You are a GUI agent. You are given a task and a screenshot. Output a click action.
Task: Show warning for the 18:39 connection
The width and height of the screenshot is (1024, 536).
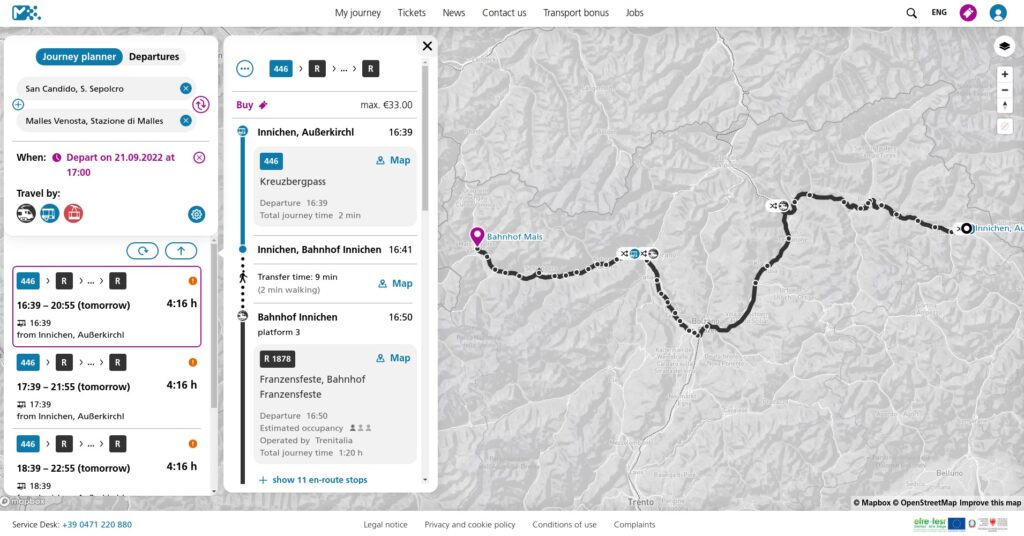coord(193,444)
